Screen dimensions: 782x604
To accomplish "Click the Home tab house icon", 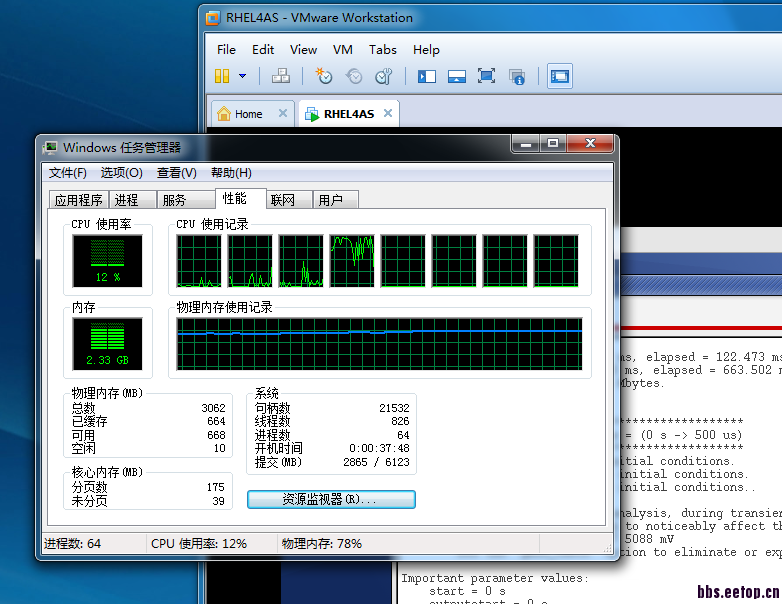I will (224, 114).
